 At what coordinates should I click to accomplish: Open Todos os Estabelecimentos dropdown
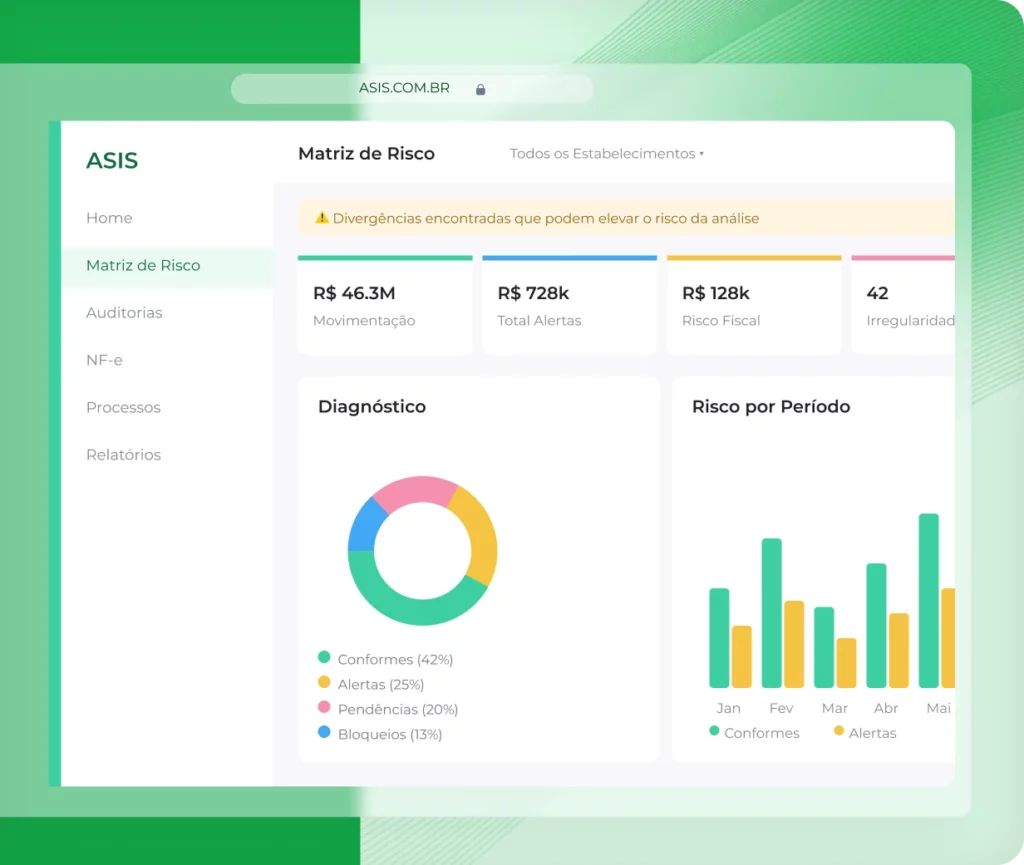tap(607, 153)
